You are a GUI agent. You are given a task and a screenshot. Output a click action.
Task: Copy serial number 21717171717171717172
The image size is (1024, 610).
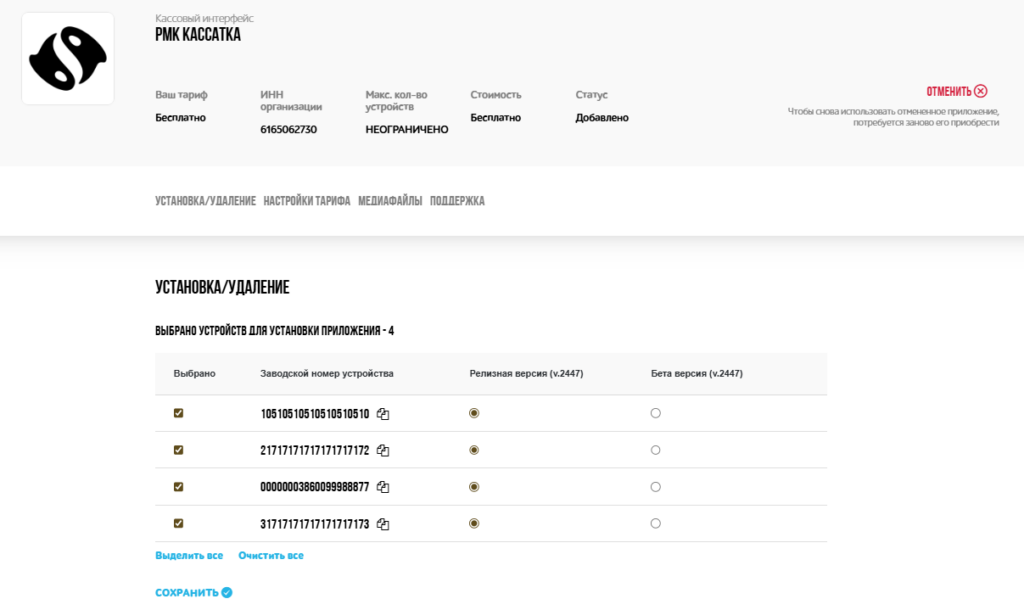(383, 451)
